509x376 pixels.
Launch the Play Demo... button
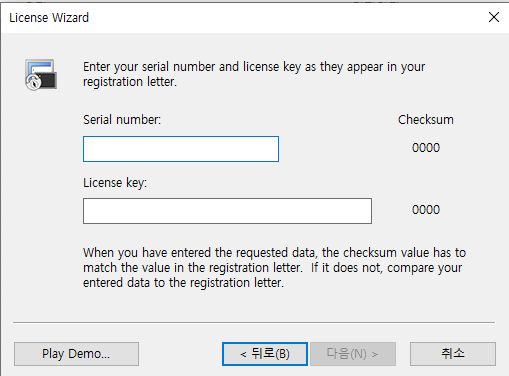point(76,354)
